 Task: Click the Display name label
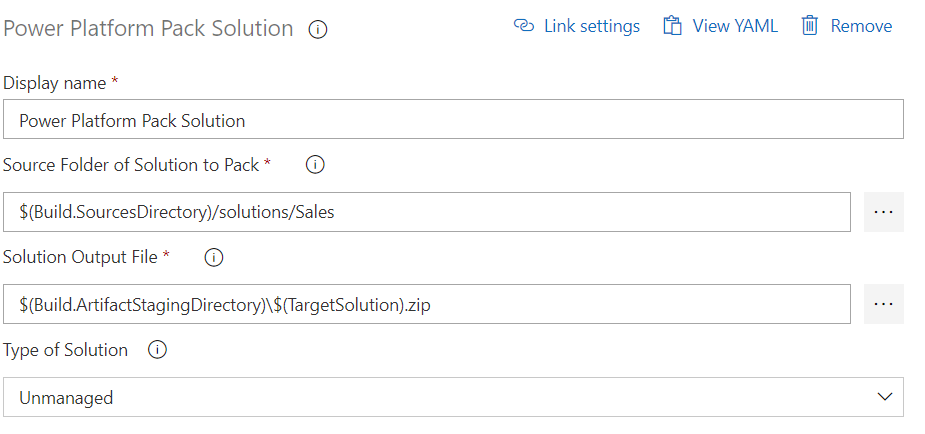click(x=55, y=83)
